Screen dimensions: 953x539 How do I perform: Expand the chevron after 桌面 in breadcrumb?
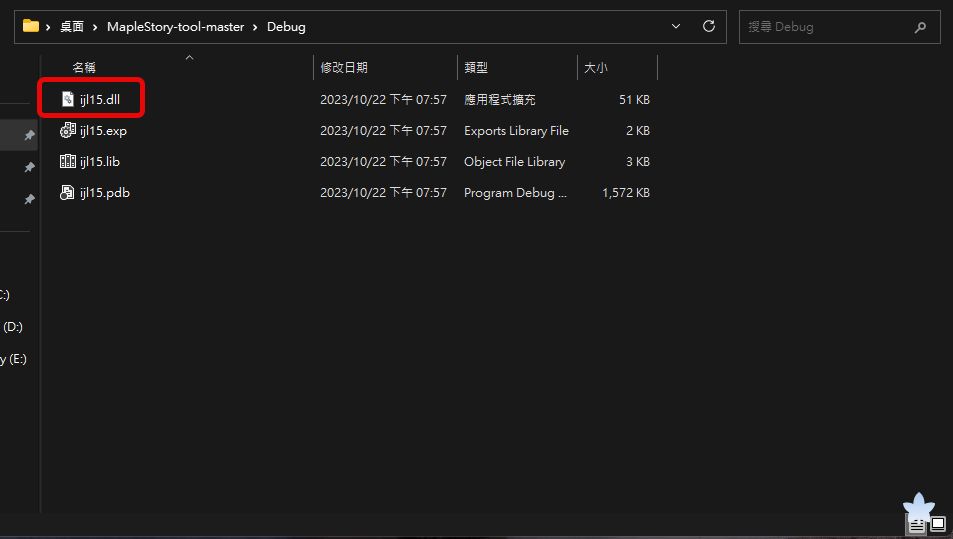(95, 27)
